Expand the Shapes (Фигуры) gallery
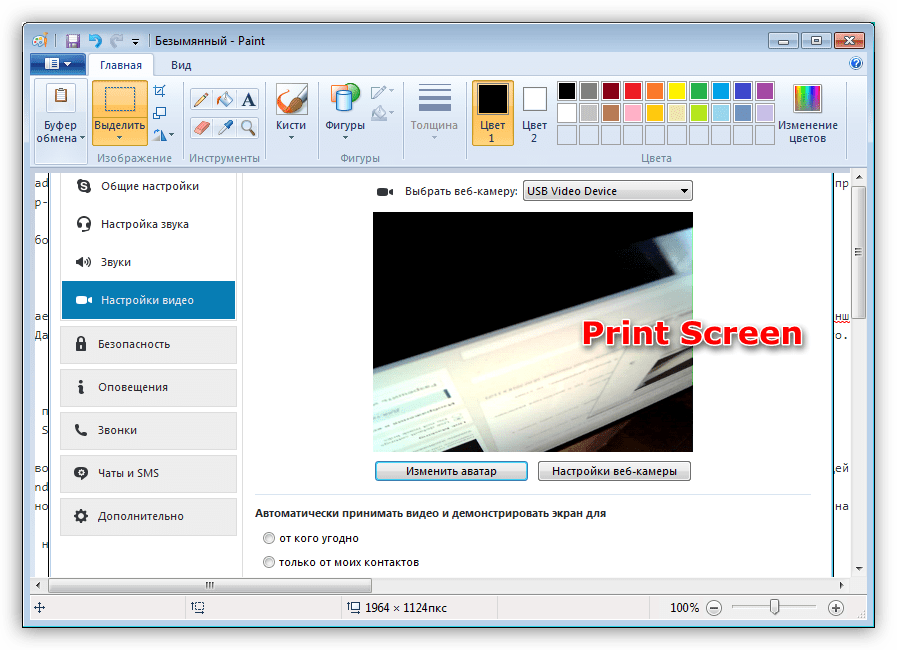 pos(344,138)
